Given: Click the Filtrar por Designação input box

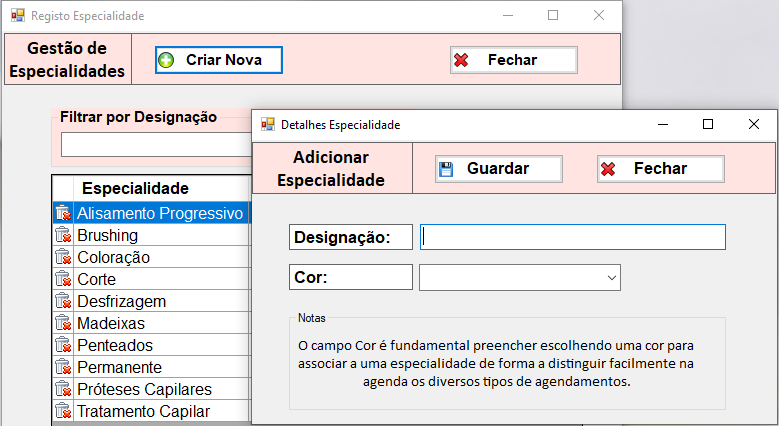Looking at the screenshot, I should point(155,145).
